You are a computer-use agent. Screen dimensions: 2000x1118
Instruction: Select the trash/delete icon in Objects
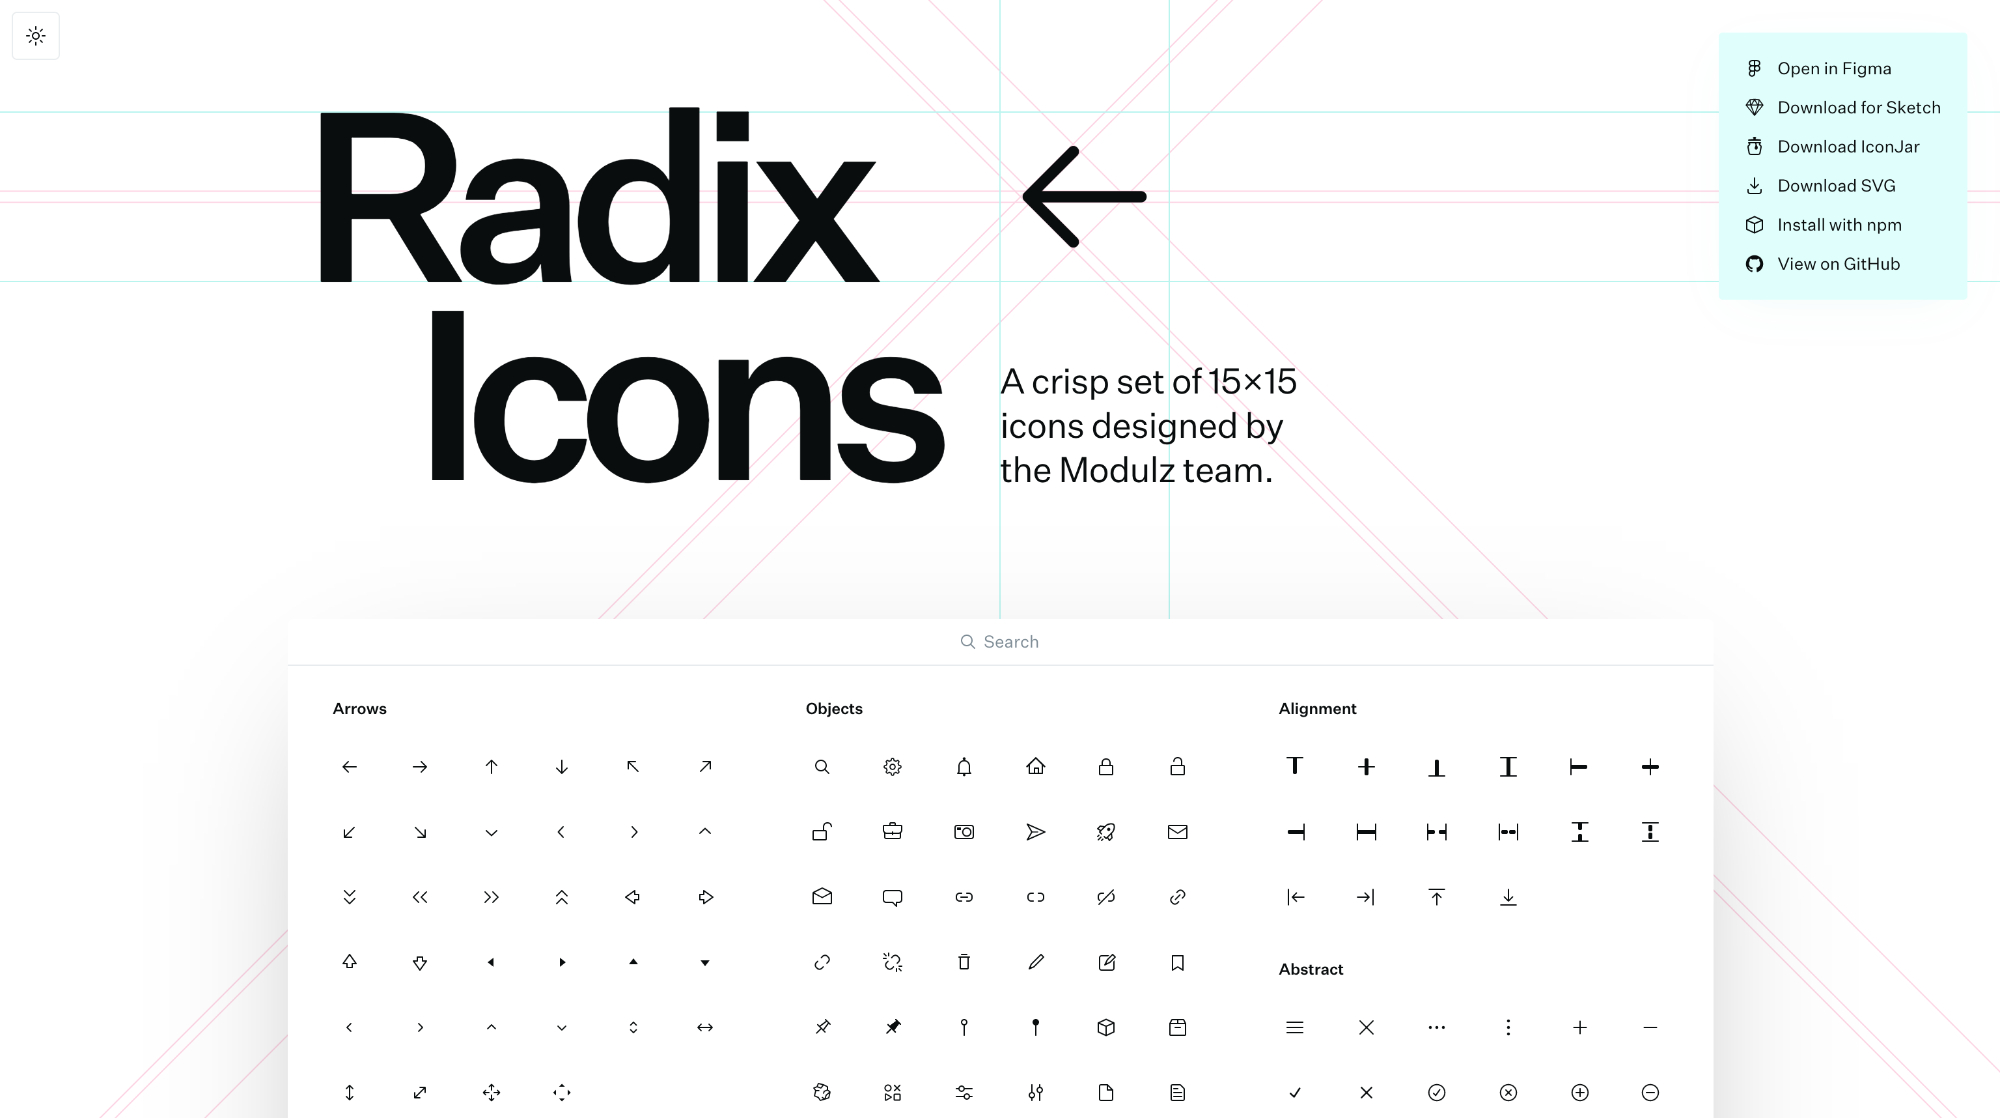point(964,961)
